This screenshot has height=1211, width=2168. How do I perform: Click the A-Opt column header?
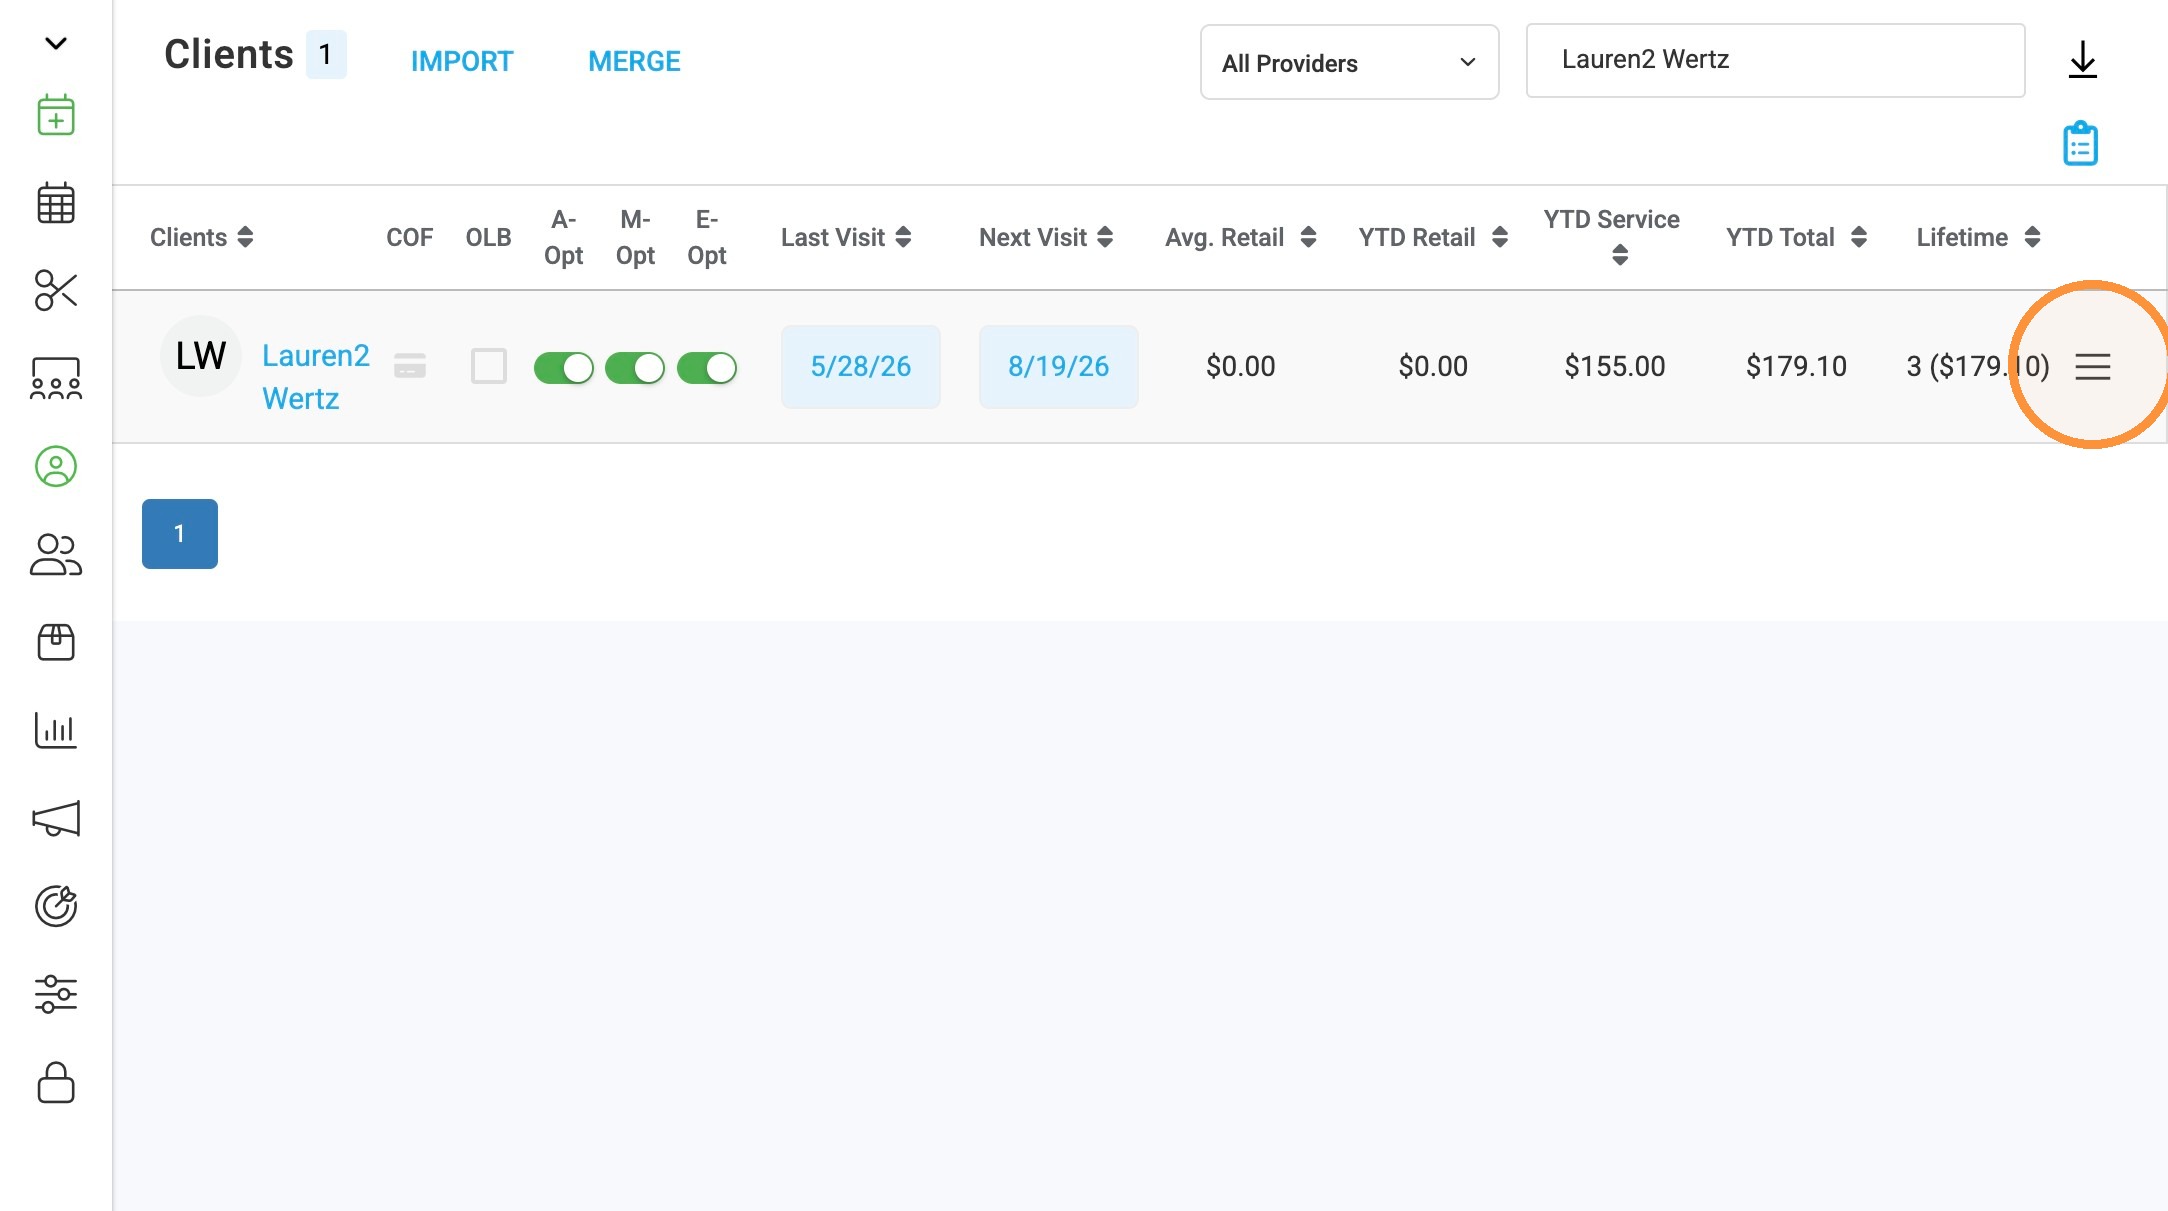click(564, 237)
